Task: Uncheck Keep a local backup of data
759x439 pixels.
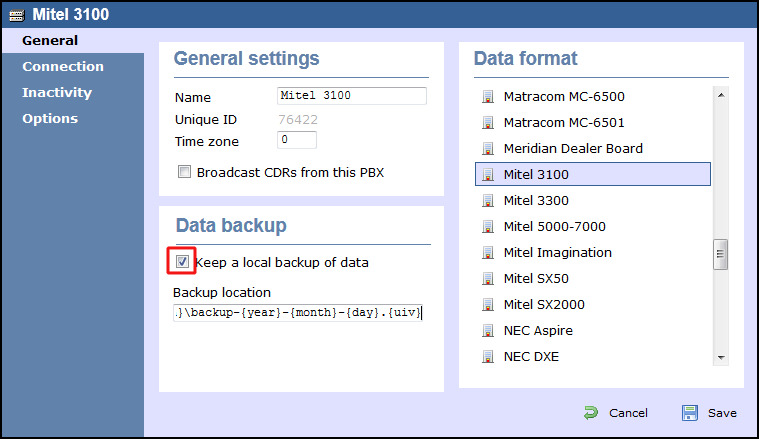Action: (182, 262)
